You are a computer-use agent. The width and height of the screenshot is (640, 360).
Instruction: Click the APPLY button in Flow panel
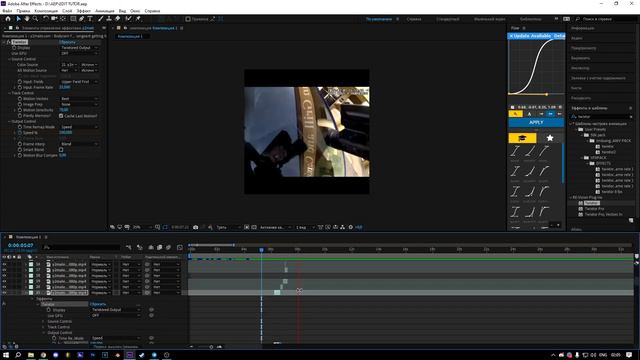[536, 122]
